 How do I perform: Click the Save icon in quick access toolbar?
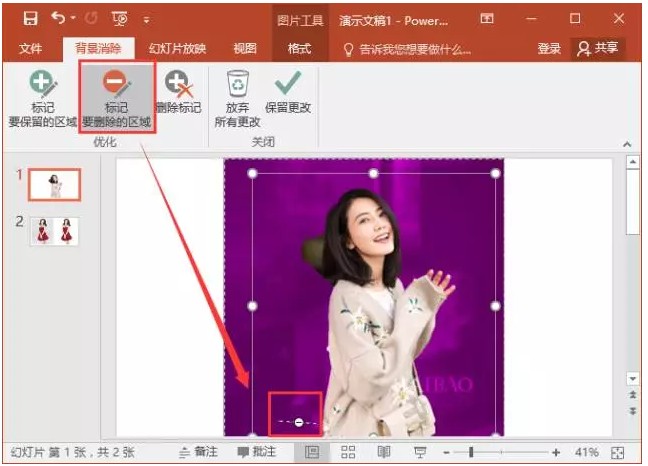tap(30, 18)
